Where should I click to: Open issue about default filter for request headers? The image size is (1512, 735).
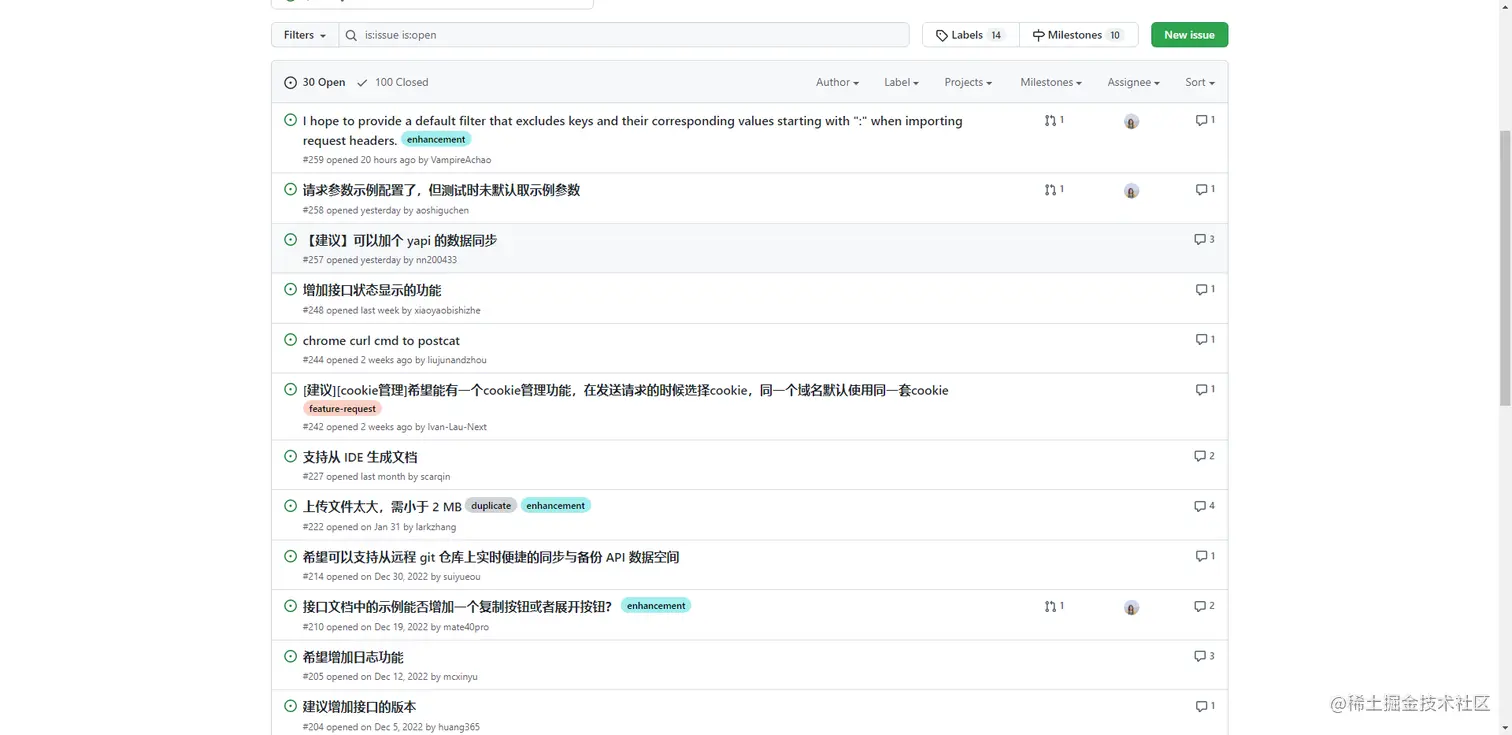click(633, 130)
